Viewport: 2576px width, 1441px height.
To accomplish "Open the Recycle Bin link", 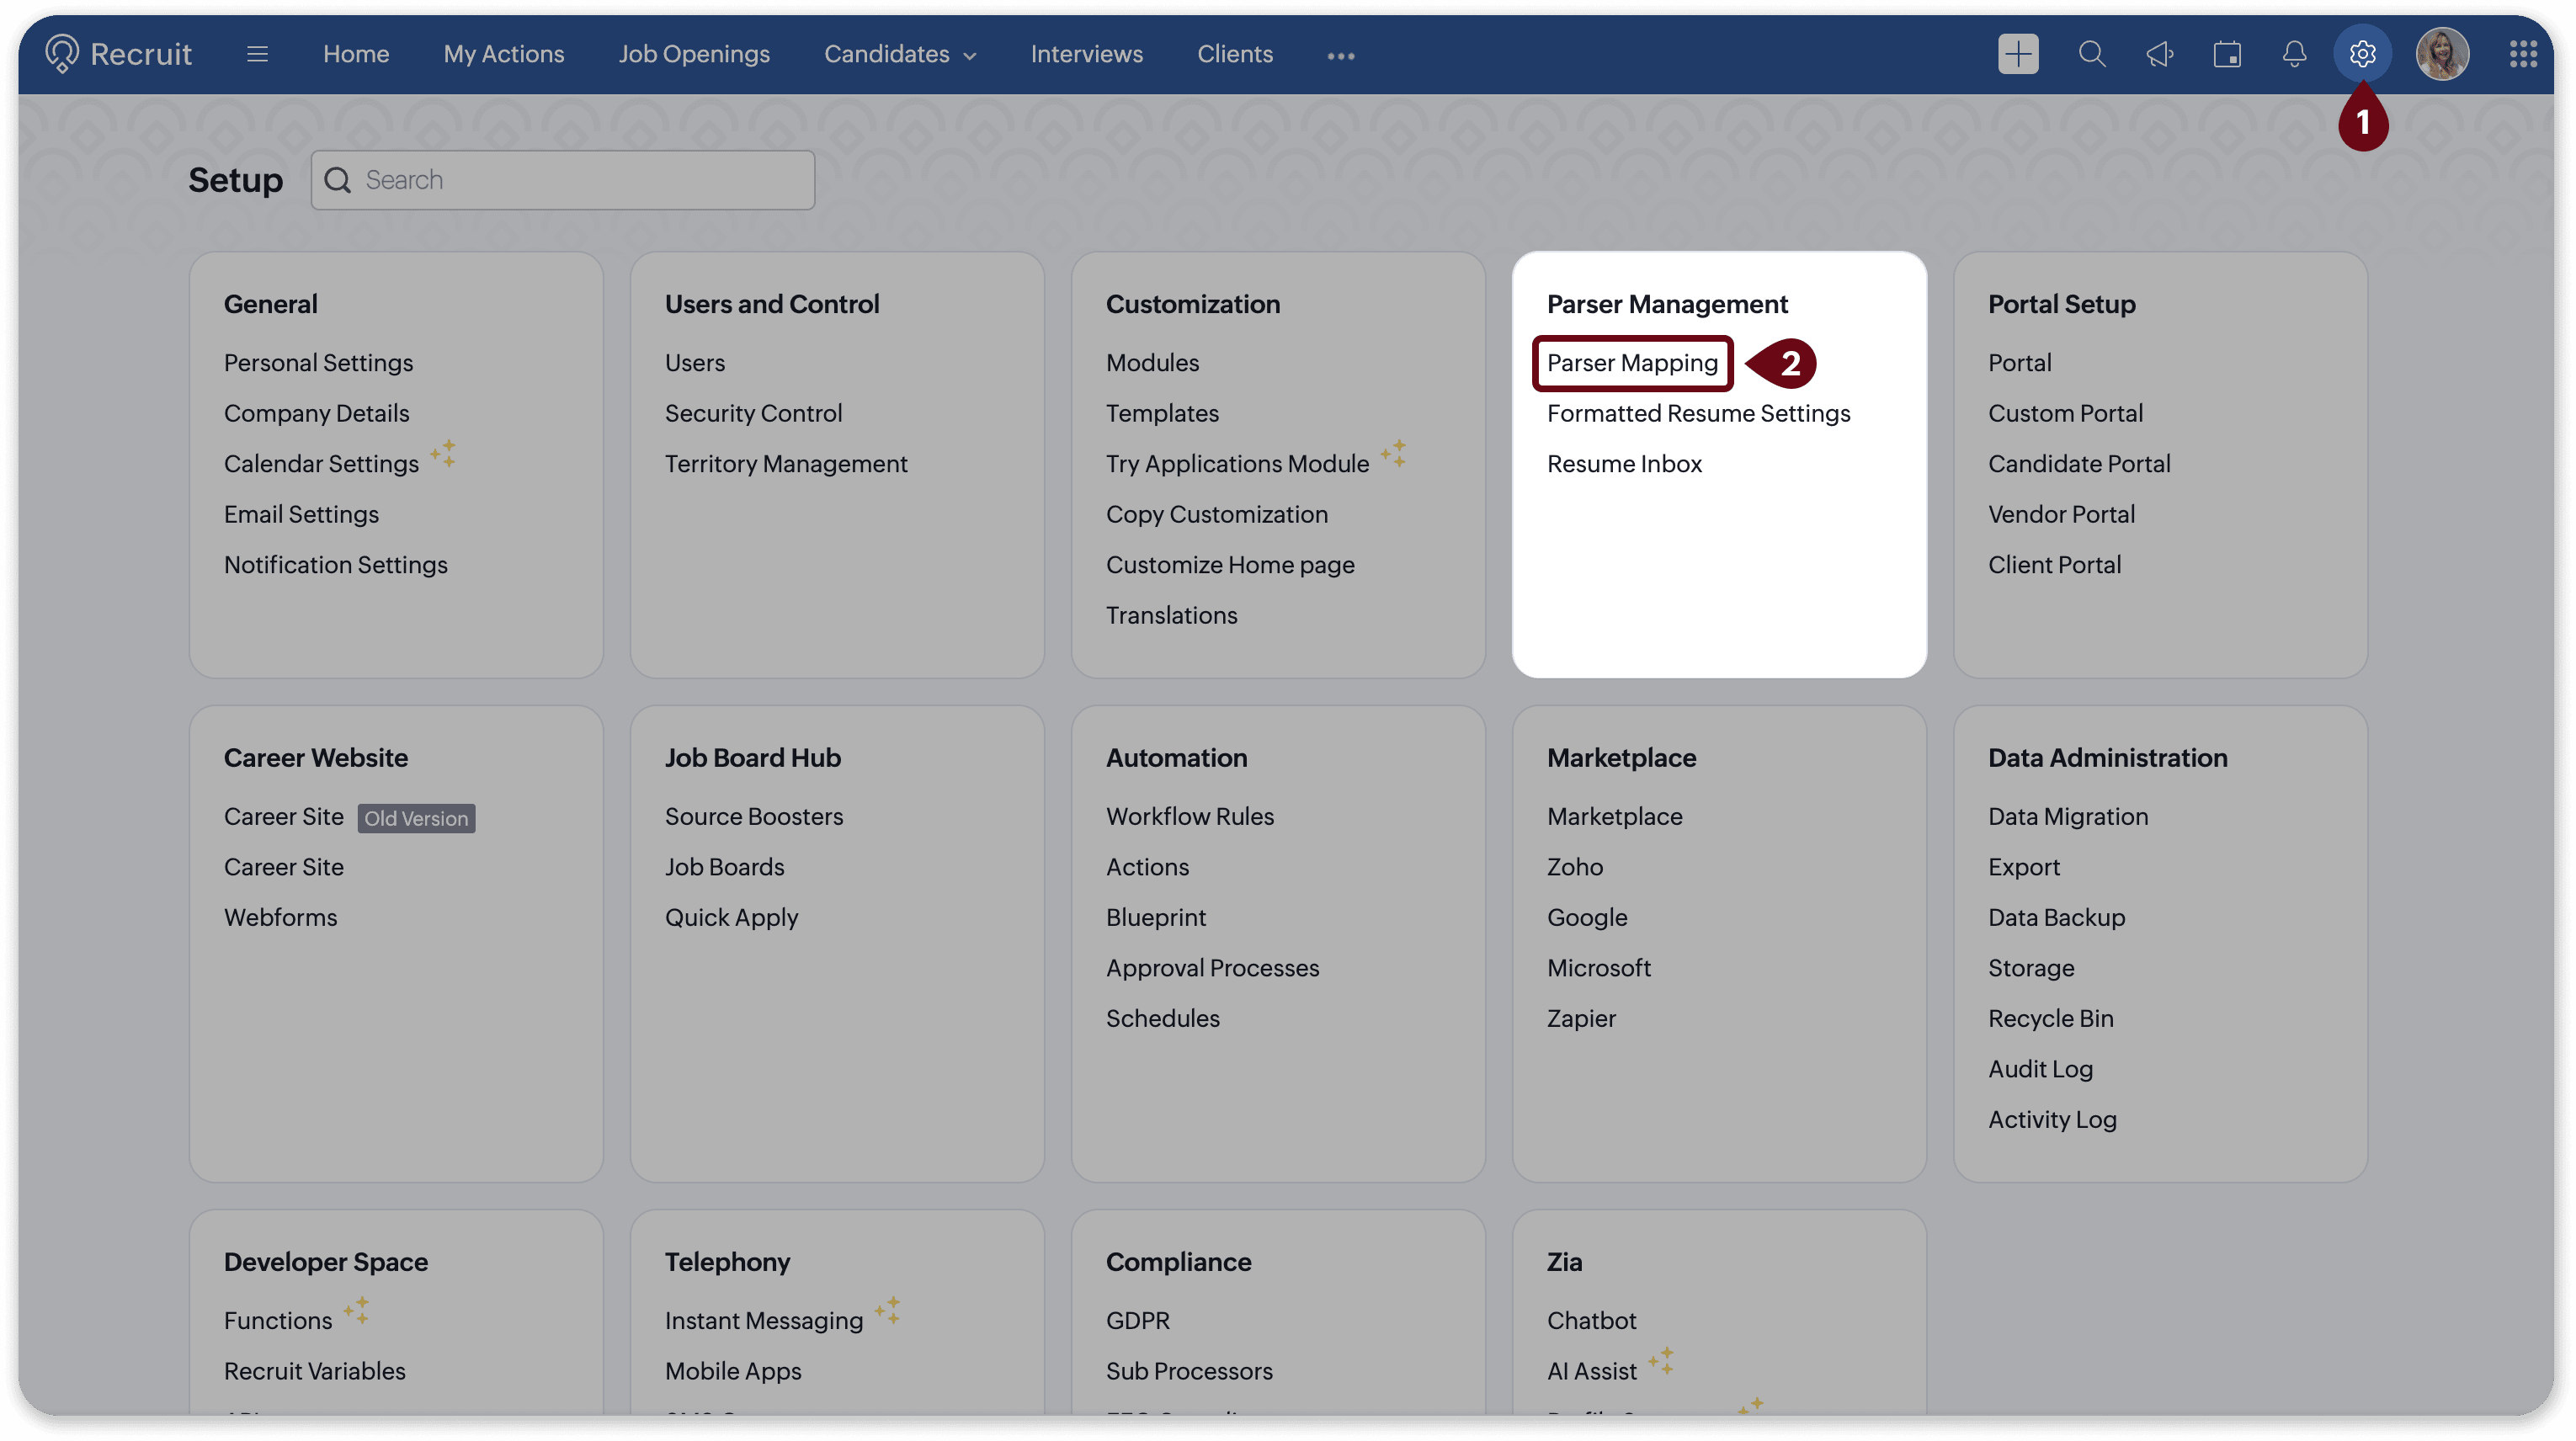I will [2050, 1018].
